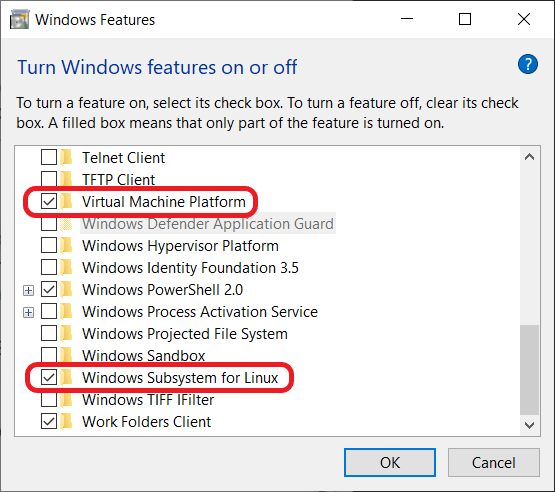The image size is (555, 492).
Task: Click the Telnet Client folder icon
Action: point(67,158)
